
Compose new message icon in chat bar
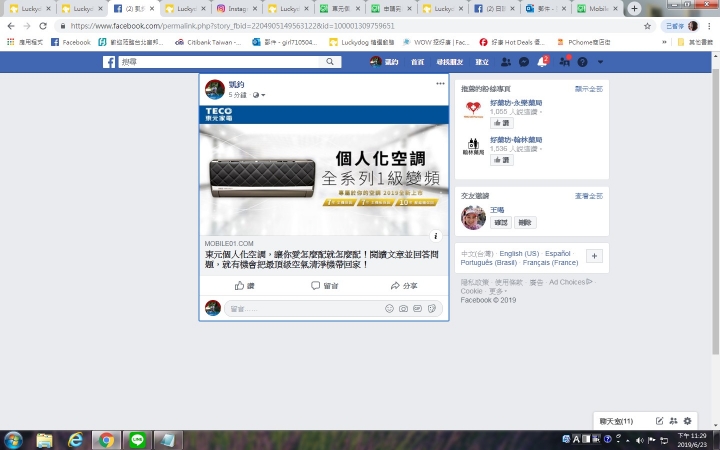[659, 421]
